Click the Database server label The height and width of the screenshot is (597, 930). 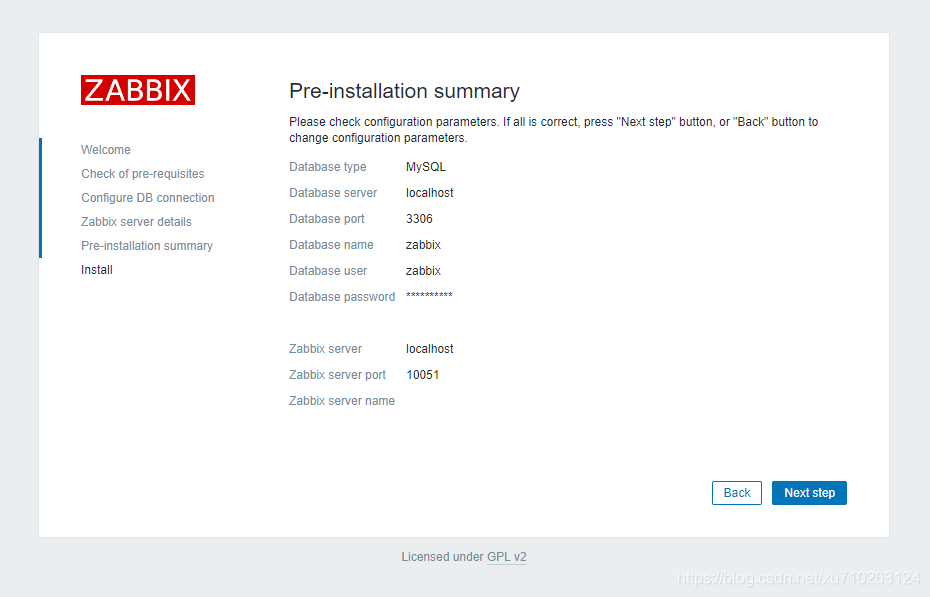coord(333,193)
